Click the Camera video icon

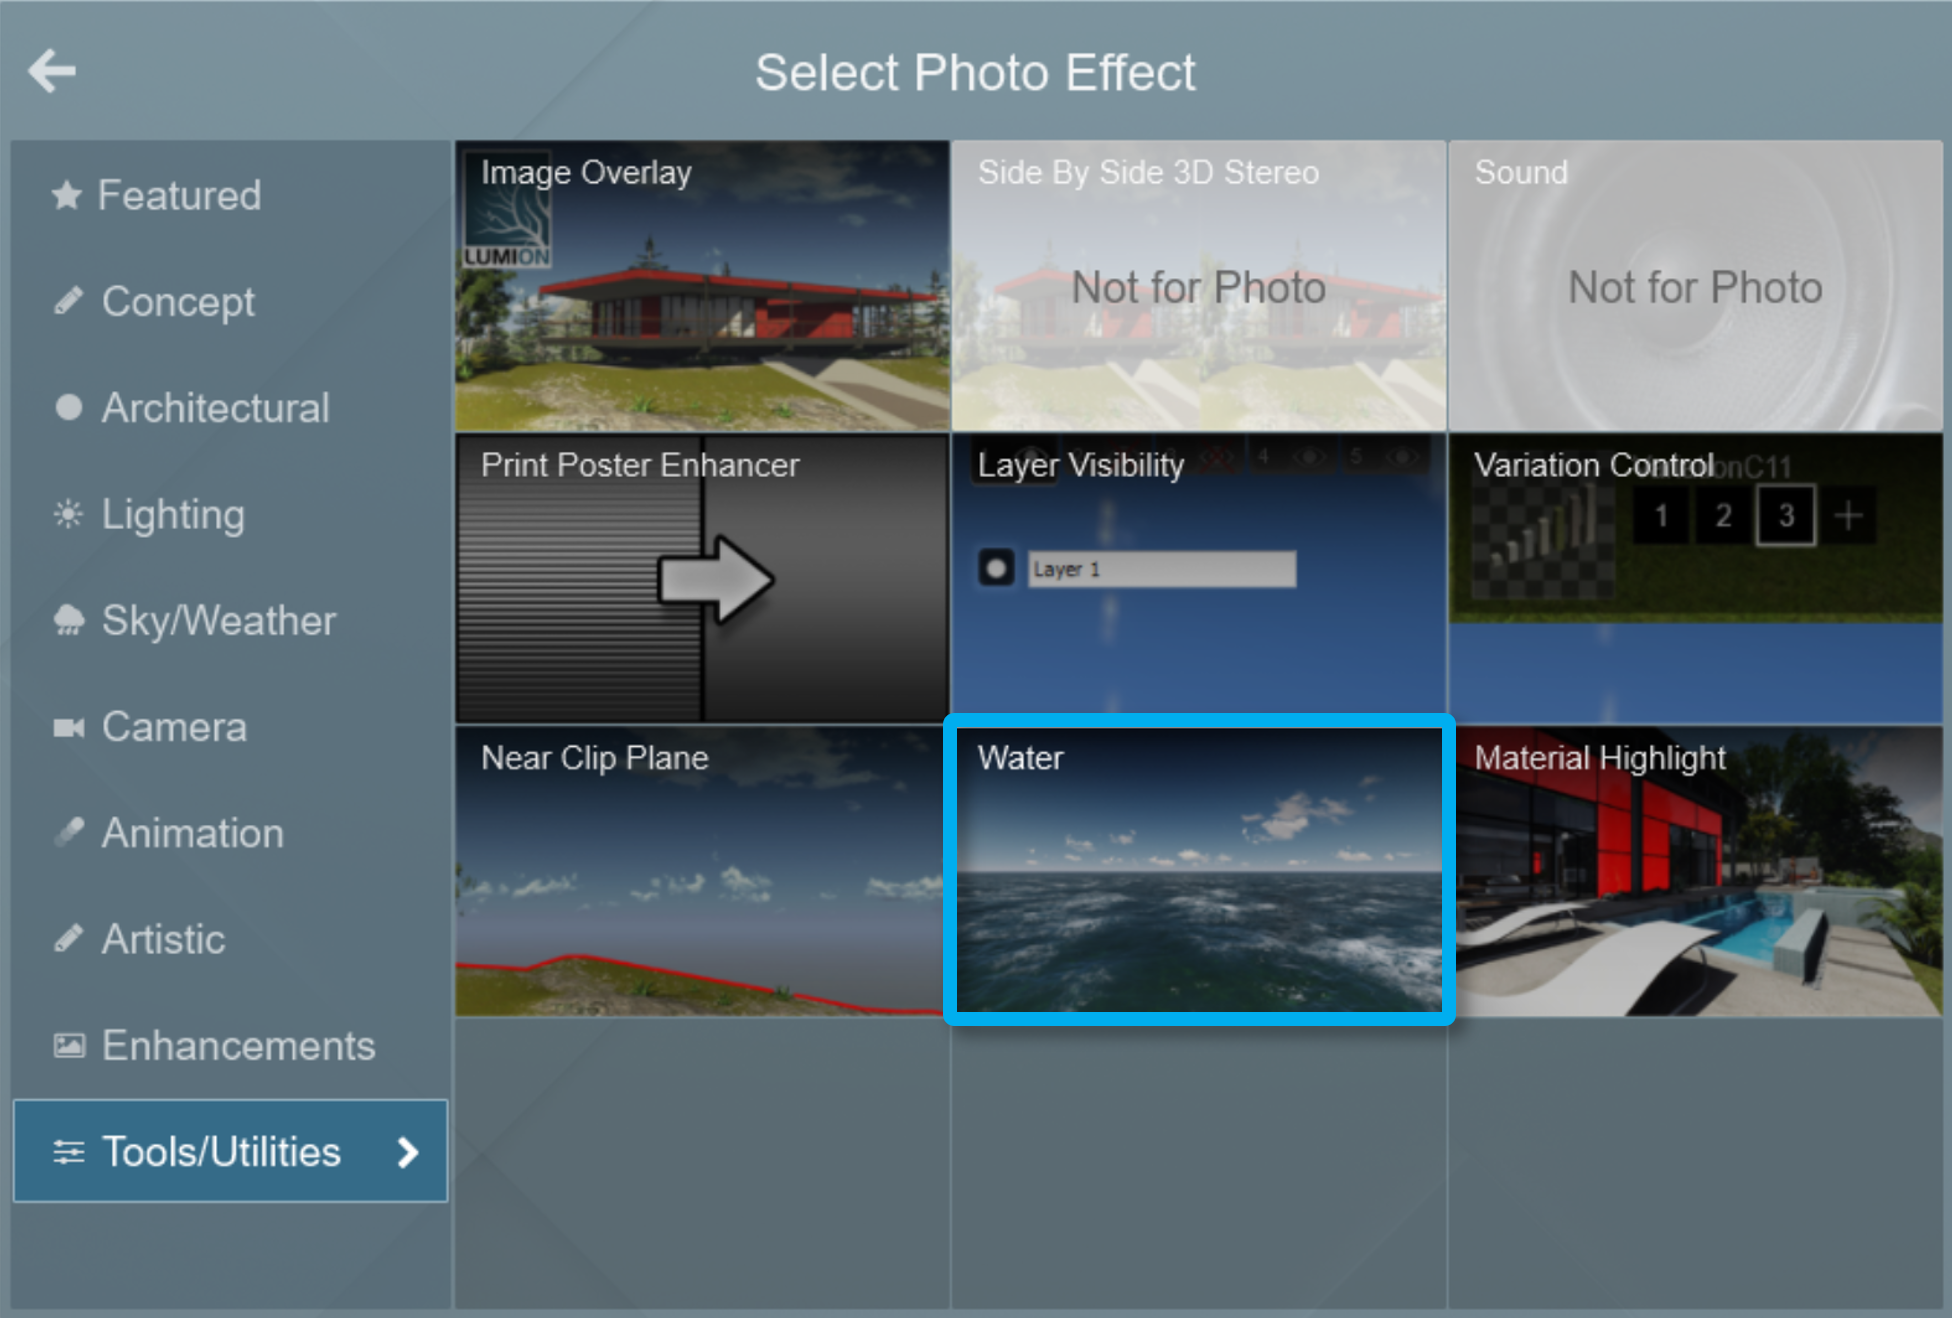pos(68,727)
